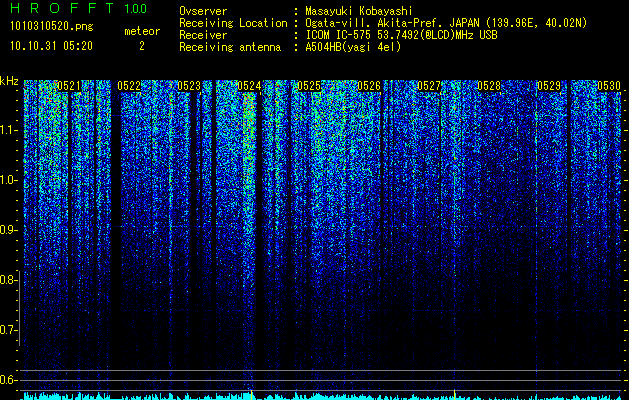629x400 pixels.
Task: Click the version number 1.0.0
Action: pyautogui.click(x=135, y=9)
